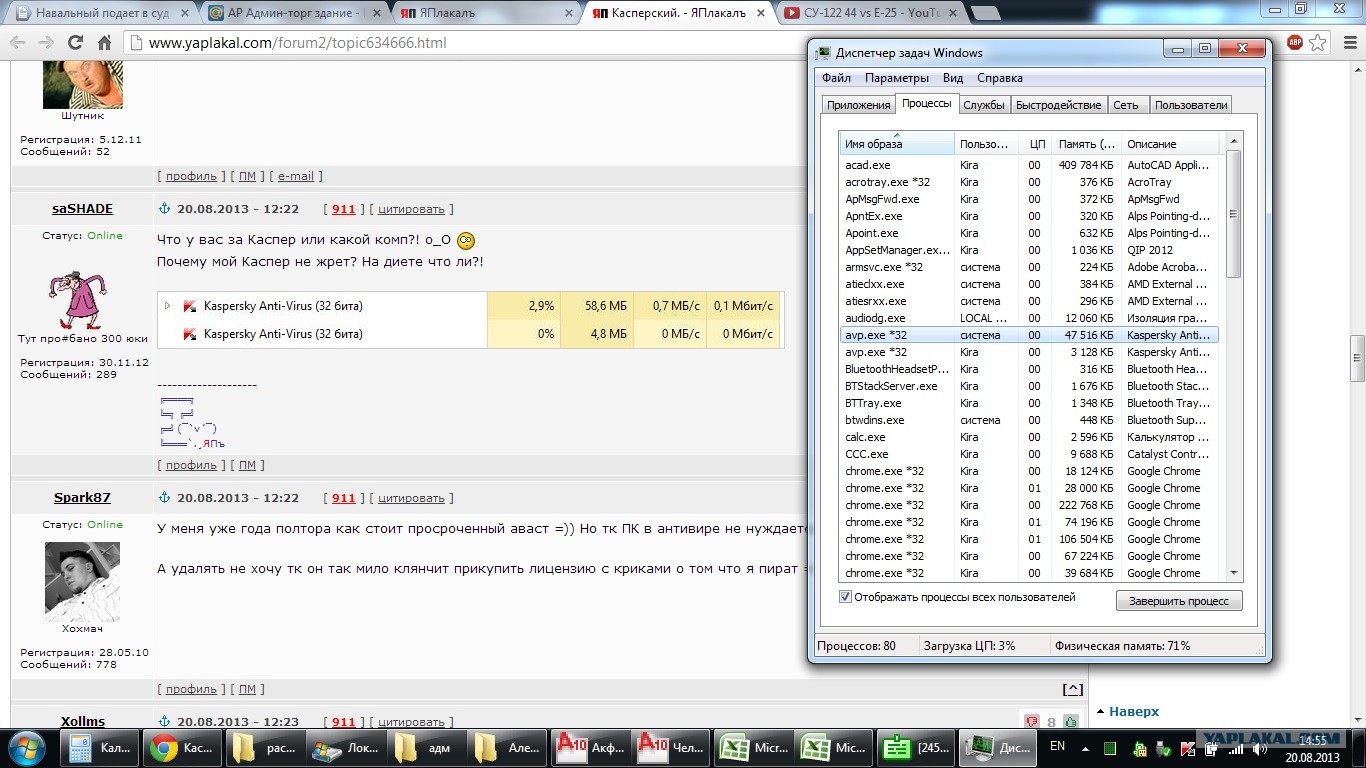Select the ApMsgFwd.exe process row

1029,199
